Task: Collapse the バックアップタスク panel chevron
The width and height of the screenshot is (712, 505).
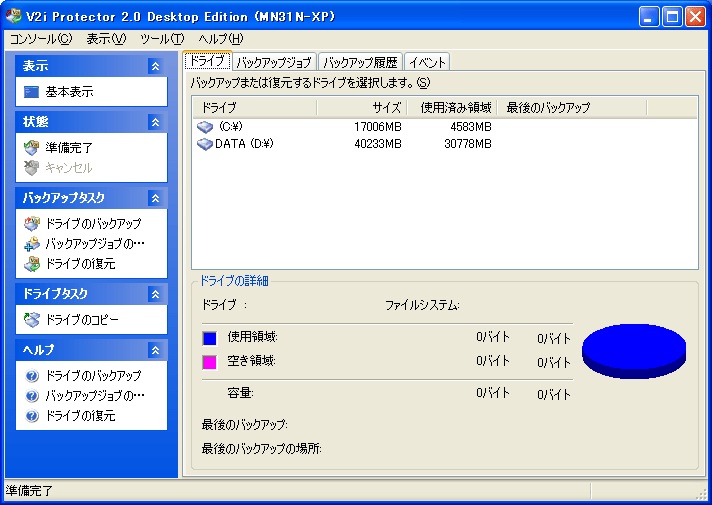Action: click(155, 198)
